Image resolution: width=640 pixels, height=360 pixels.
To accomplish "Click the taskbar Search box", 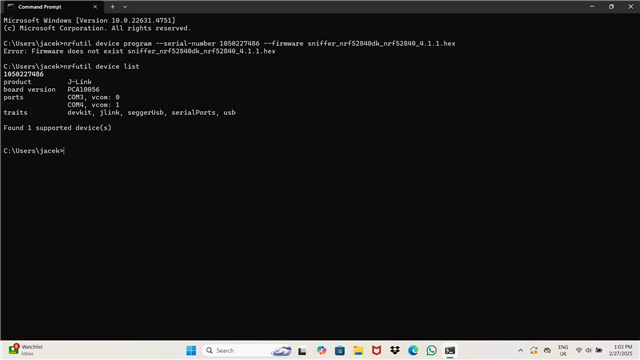I will [x=247, y=350].
